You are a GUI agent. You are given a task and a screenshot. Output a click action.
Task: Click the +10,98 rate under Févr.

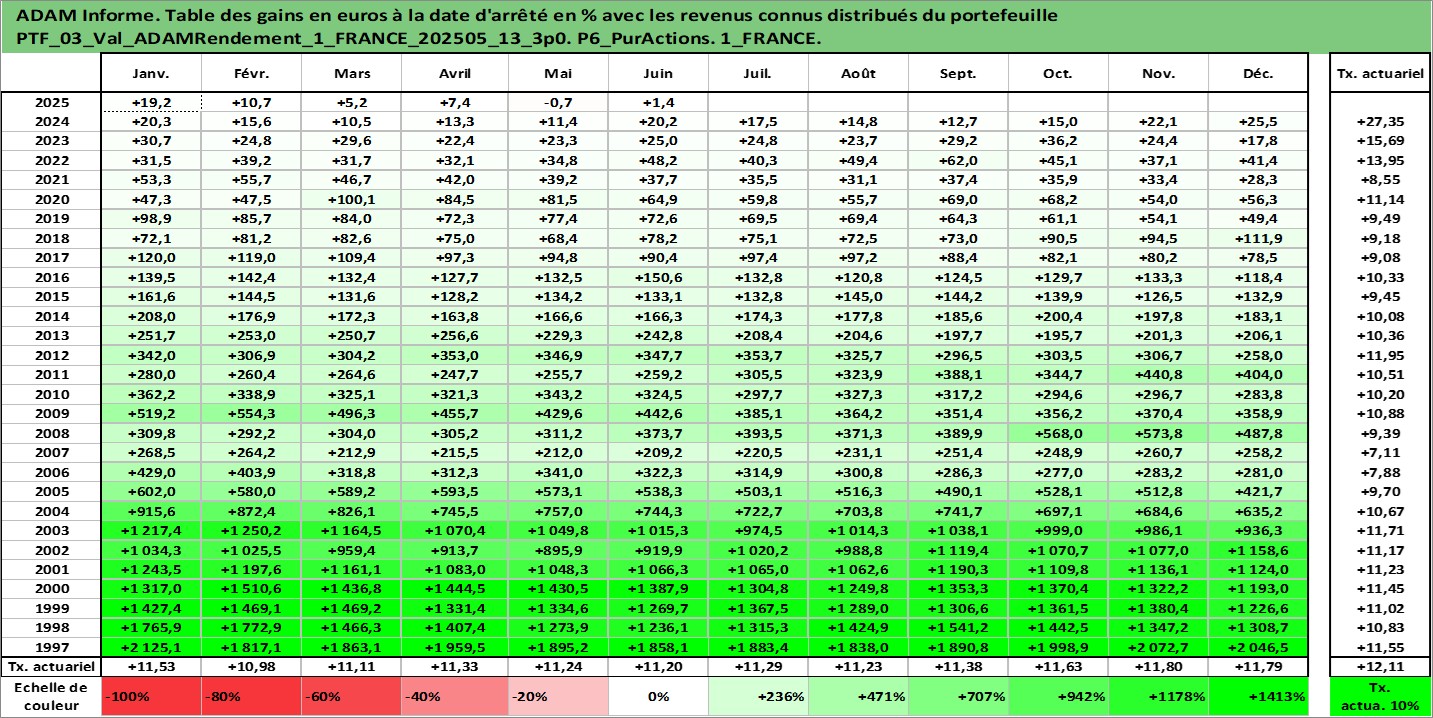coord(252,666)
